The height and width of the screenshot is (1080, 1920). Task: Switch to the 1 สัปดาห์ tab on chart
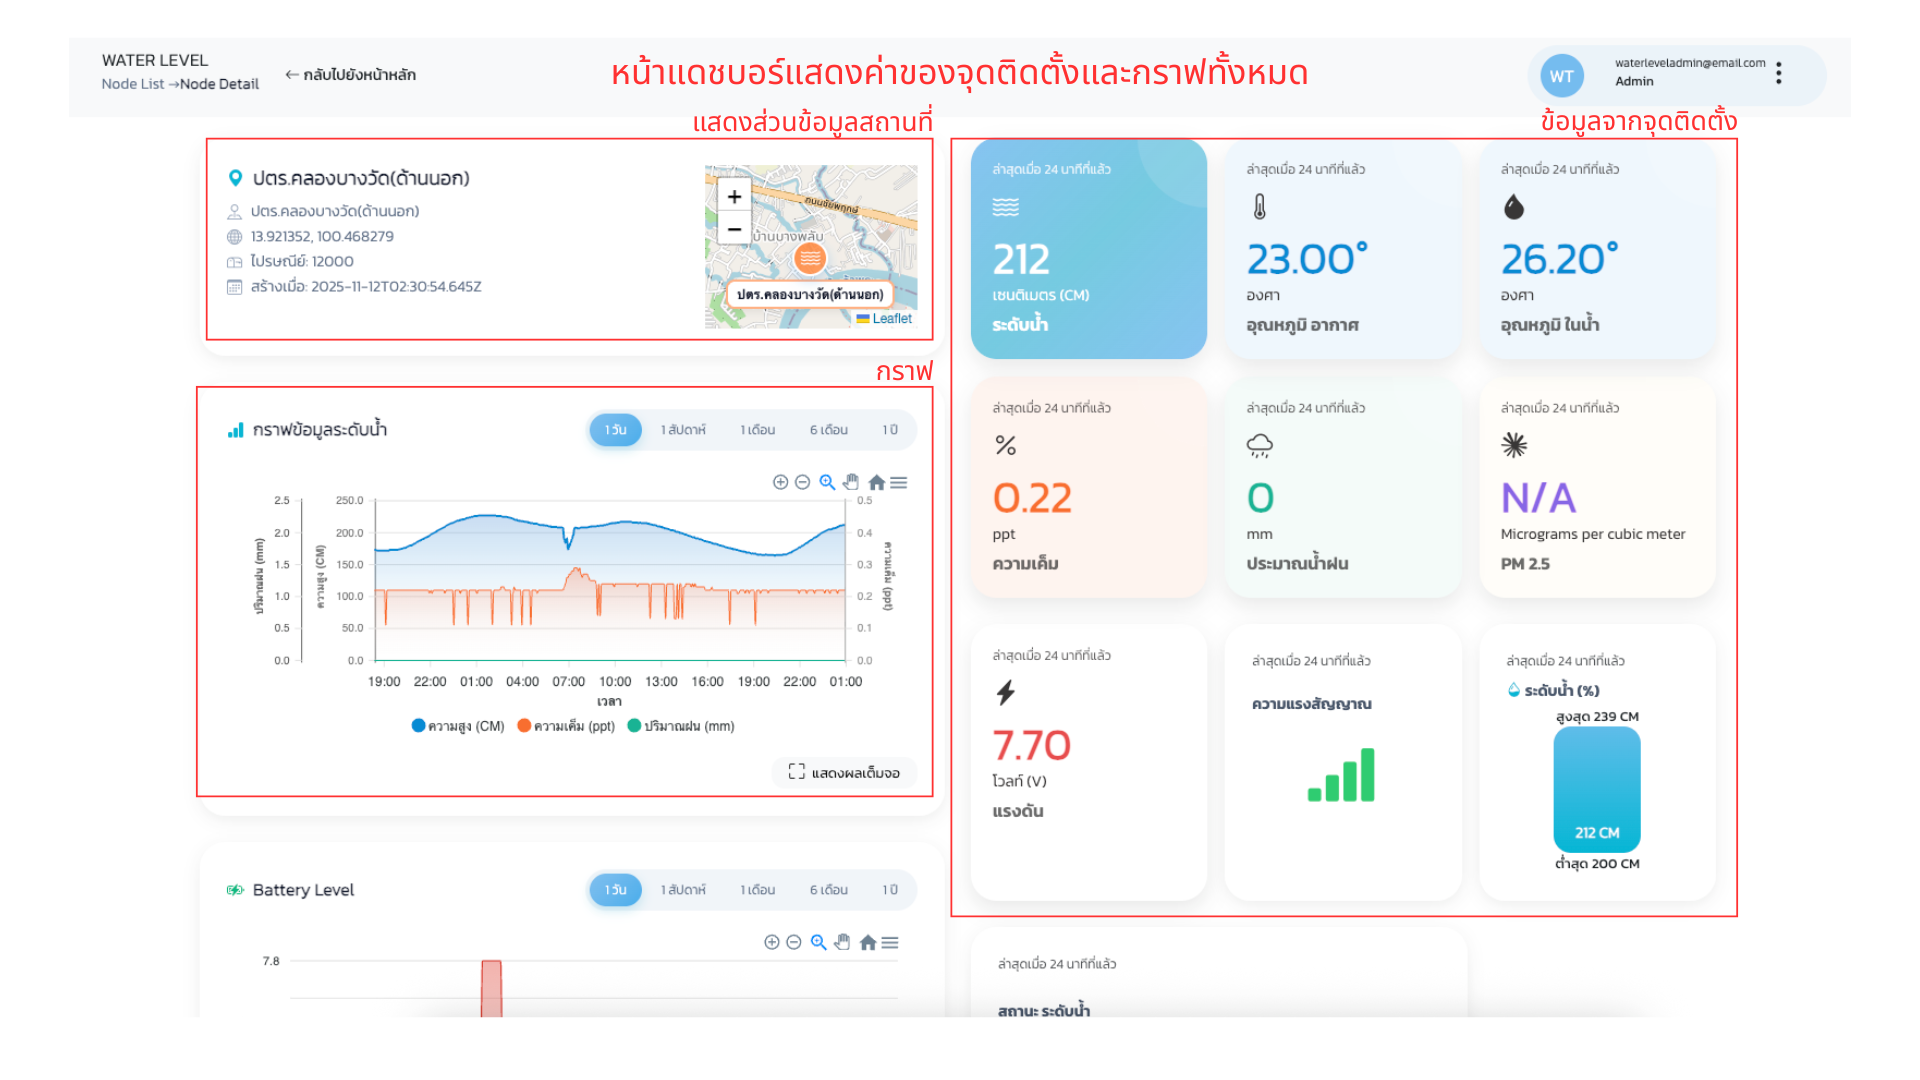click(683, 429)
